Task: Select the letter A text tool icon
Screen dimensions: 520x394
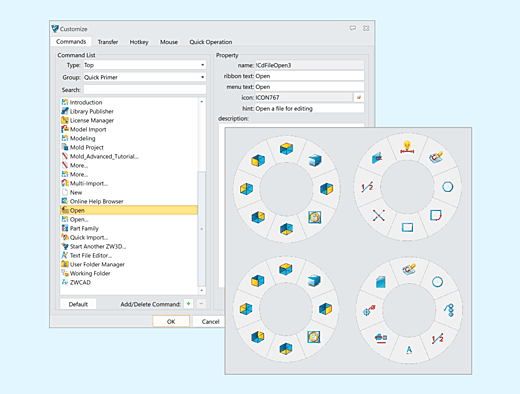Action: coord(409,350)
